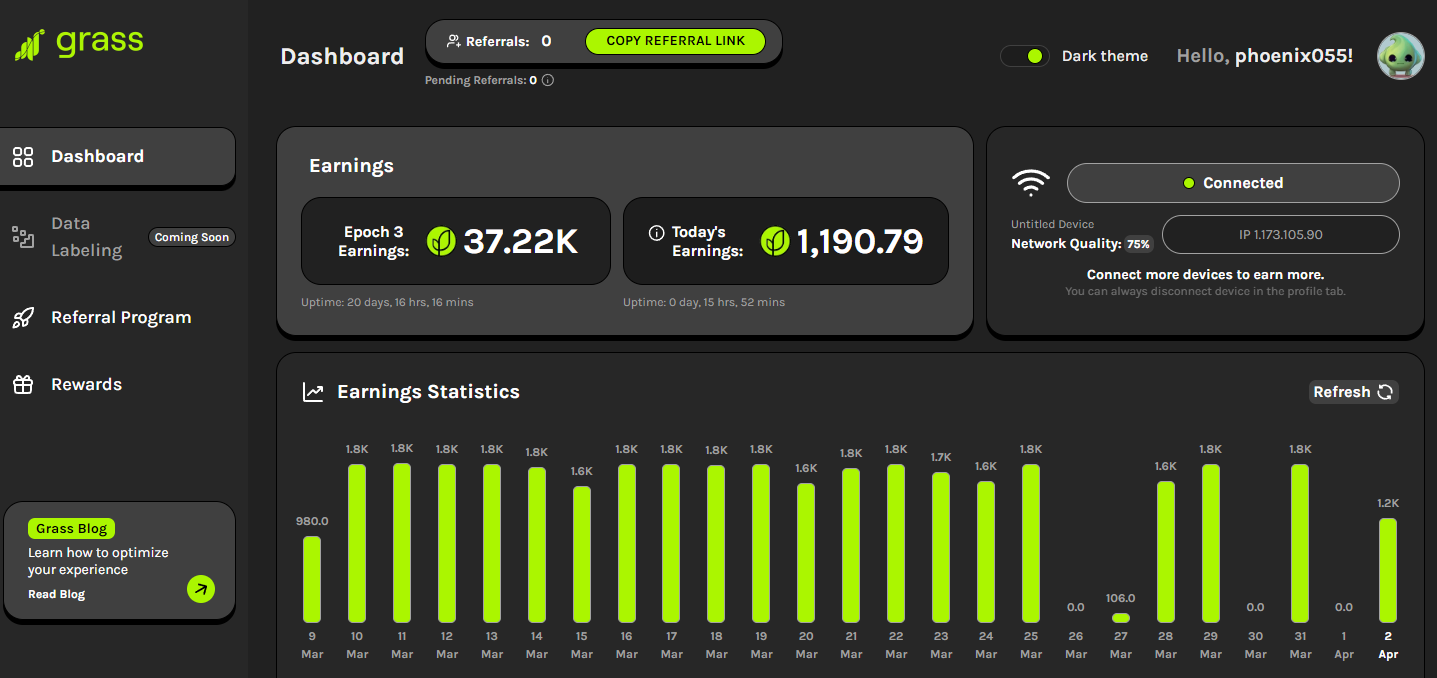Screen dimensions: 1437x678
Task: Click the Uptime 0 day, 15 hrs text
Action: coord(704,302)
